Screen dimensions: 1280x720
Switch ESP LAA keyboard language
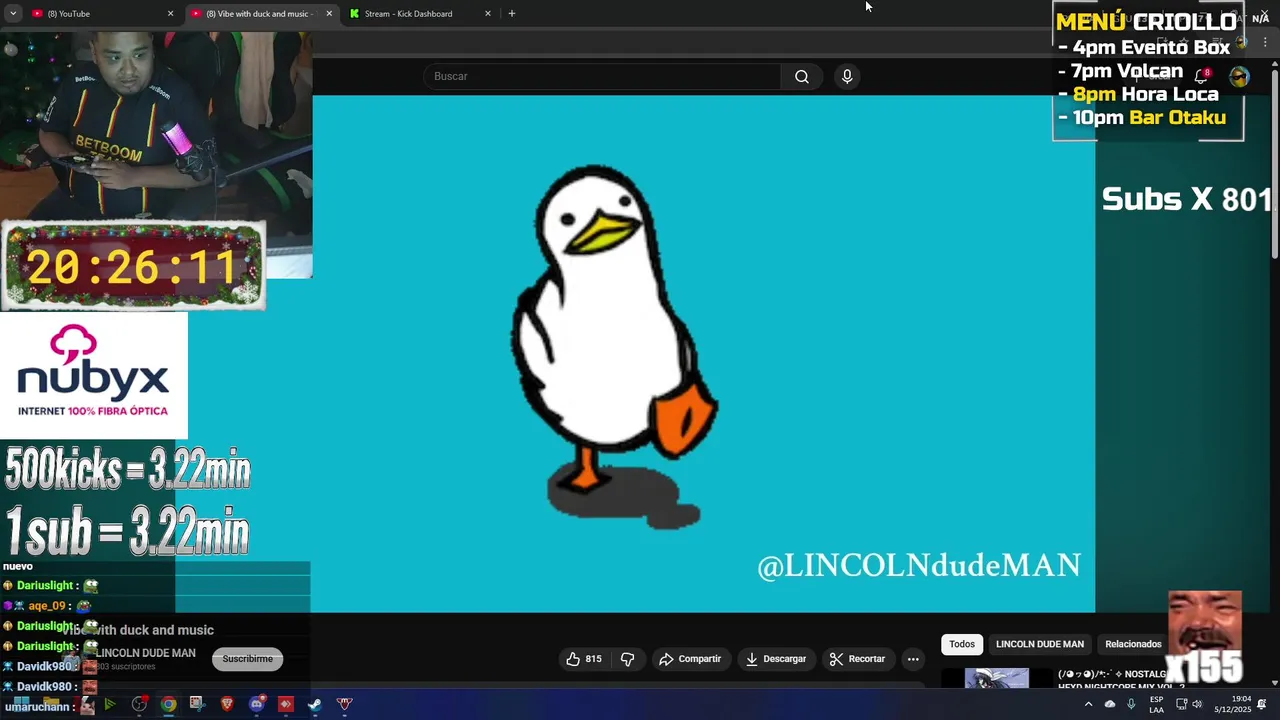click(x=1156, y=705)
